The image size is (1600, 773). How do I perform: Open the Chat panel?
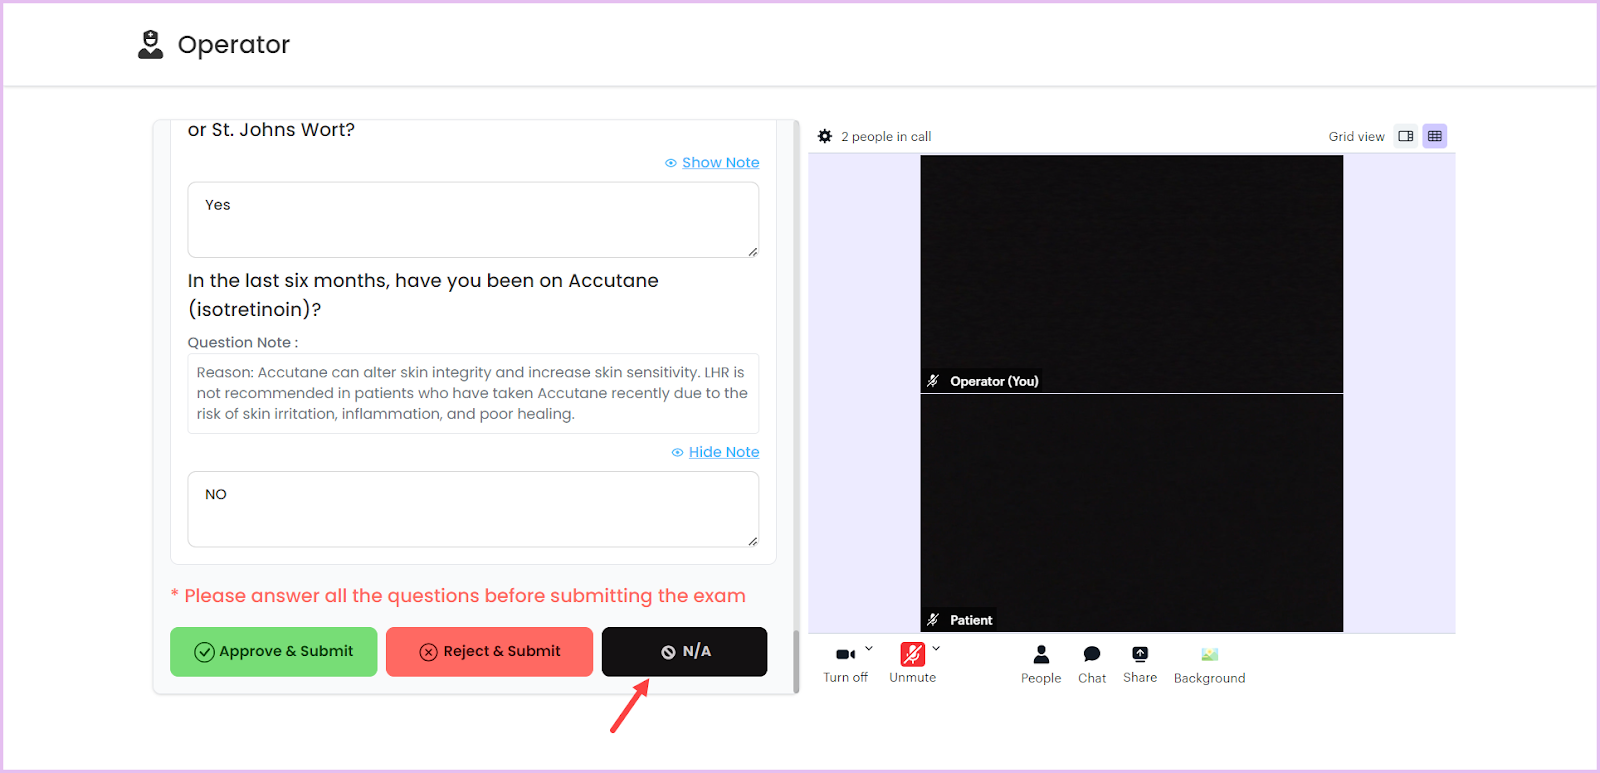(x=1092, y=664)
